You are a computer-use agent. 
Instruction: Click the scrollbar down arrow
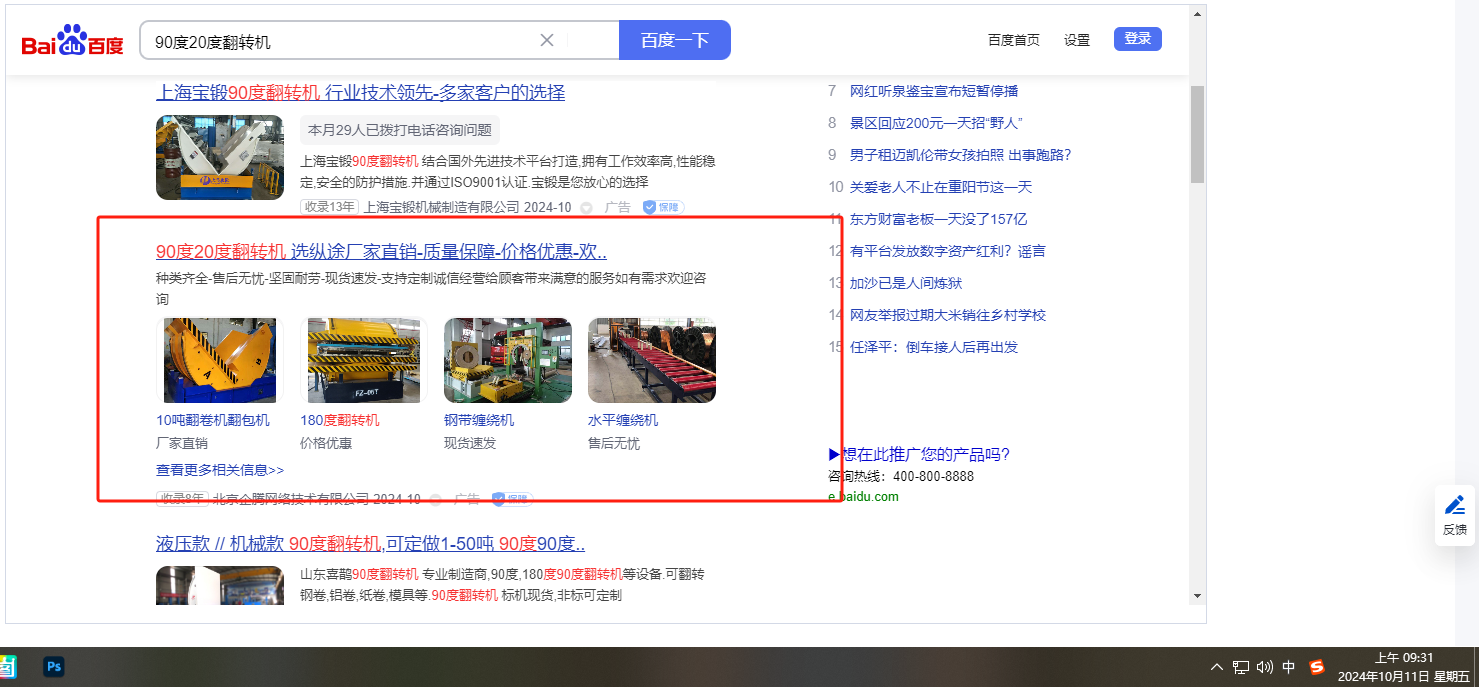click(x=1197, y=595)
